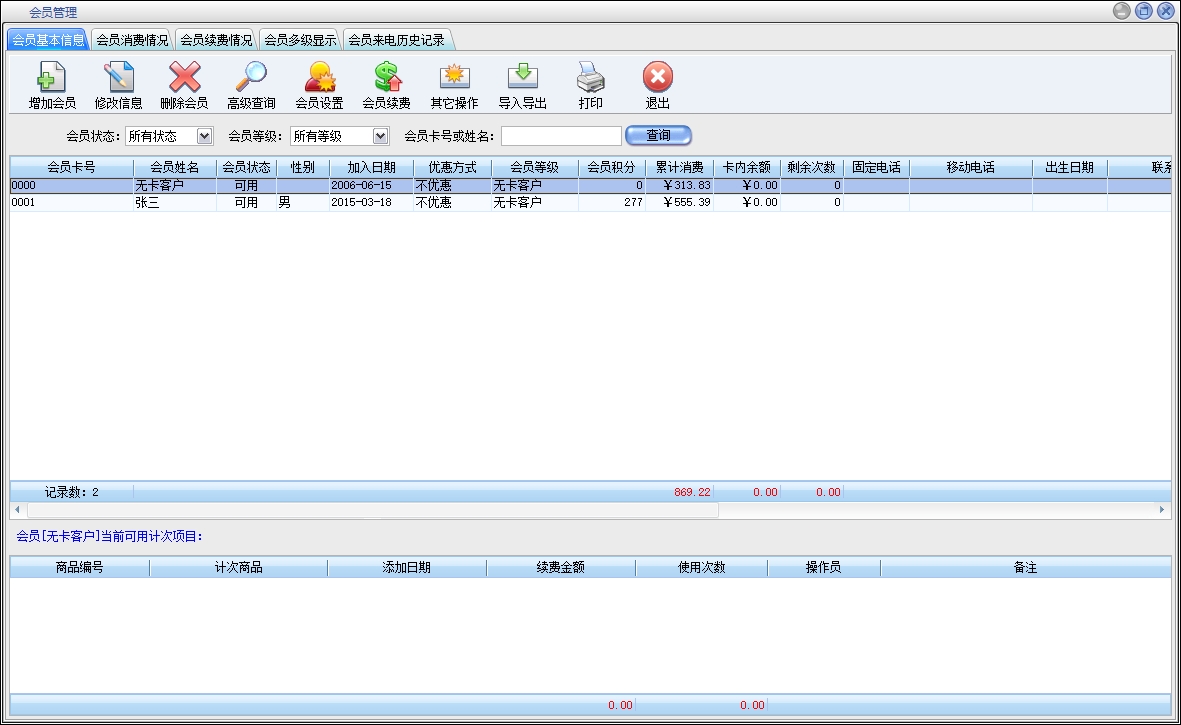Click the 增加会员 (add member) icon
Image resolution: width=1181 pixels, height=725 pixels.
click(x=52, y=78)
